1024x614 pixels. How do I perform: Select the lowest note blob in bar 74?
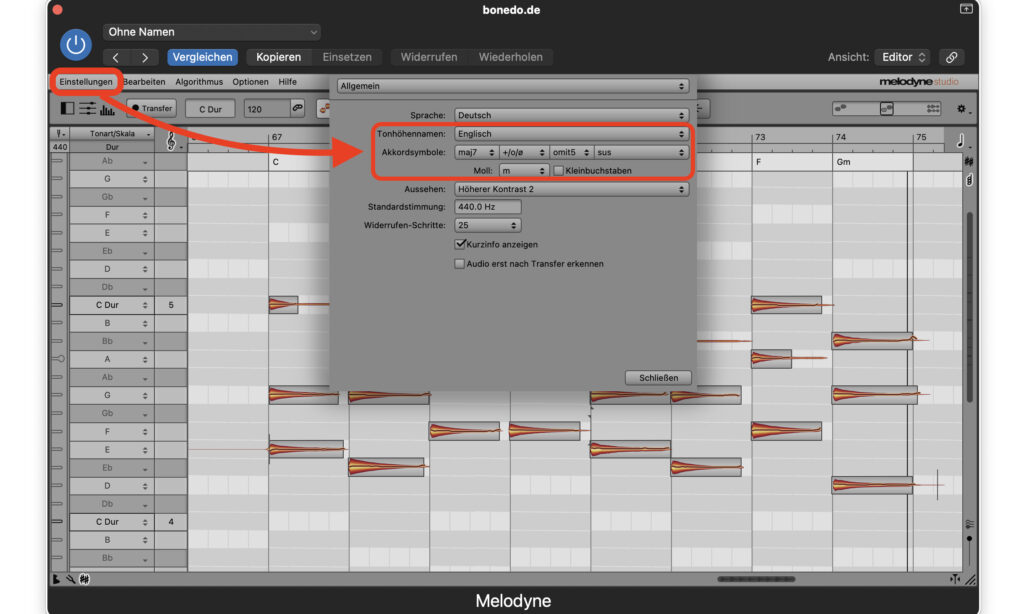click(x=872, y=485)
